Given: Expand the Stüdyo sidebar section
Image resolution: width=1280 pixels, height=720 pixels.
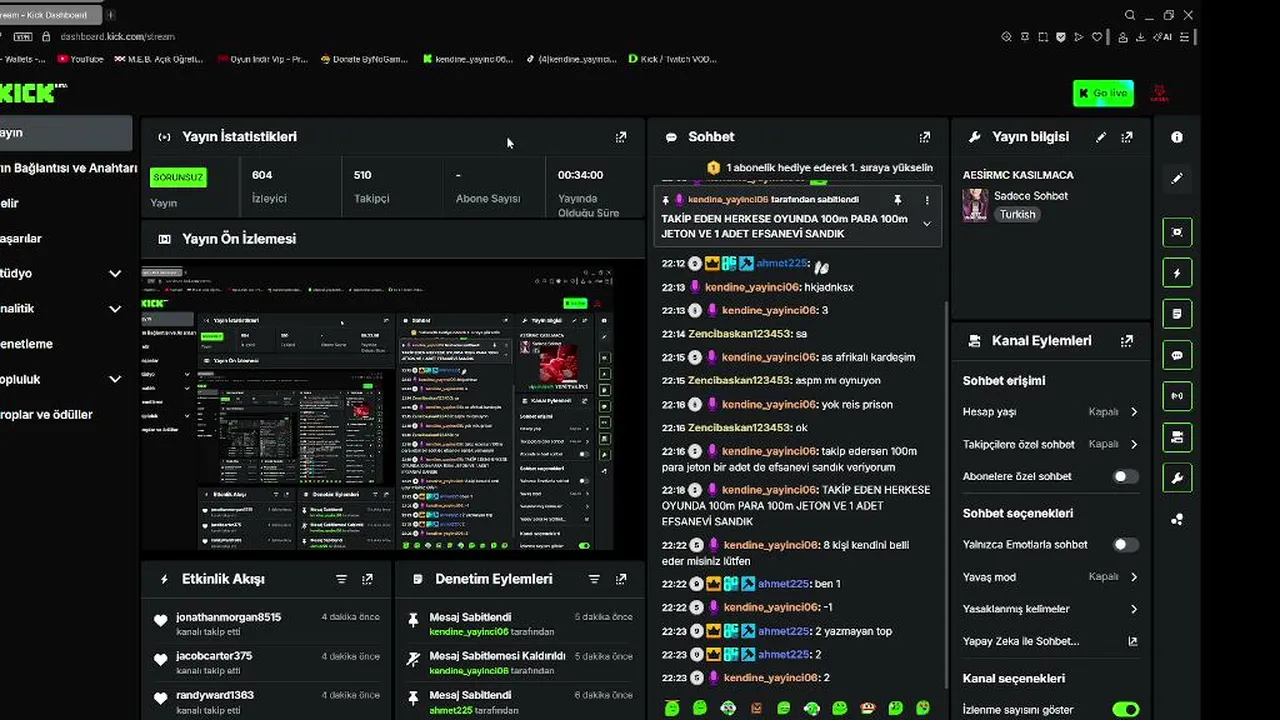Looking at the screenshot, I should click(x=115, y=274).
